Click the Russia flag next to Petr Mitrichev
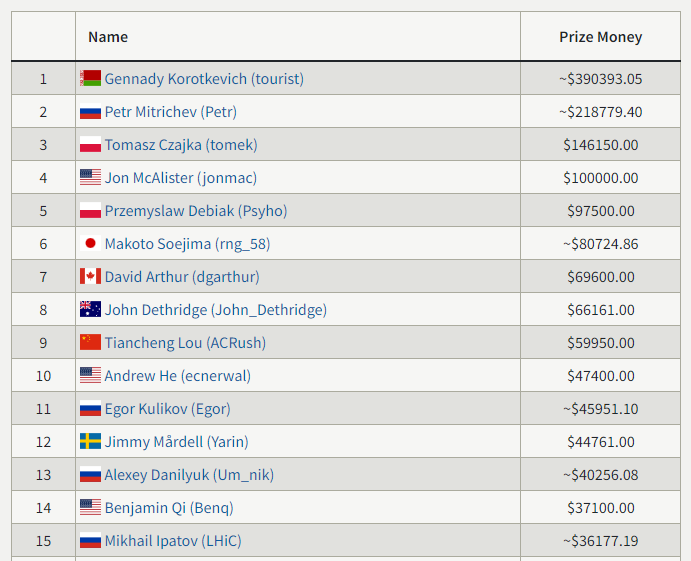Viewport: 691px width, 561px height. pyautogui.click(x=90, y=111)
